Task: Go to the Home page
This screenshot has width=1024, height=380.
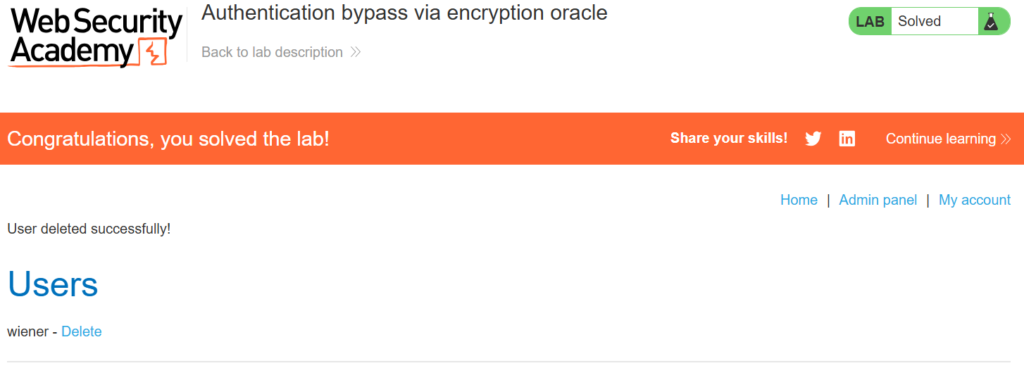Action: pyautogui.click(x=799, y=200)
